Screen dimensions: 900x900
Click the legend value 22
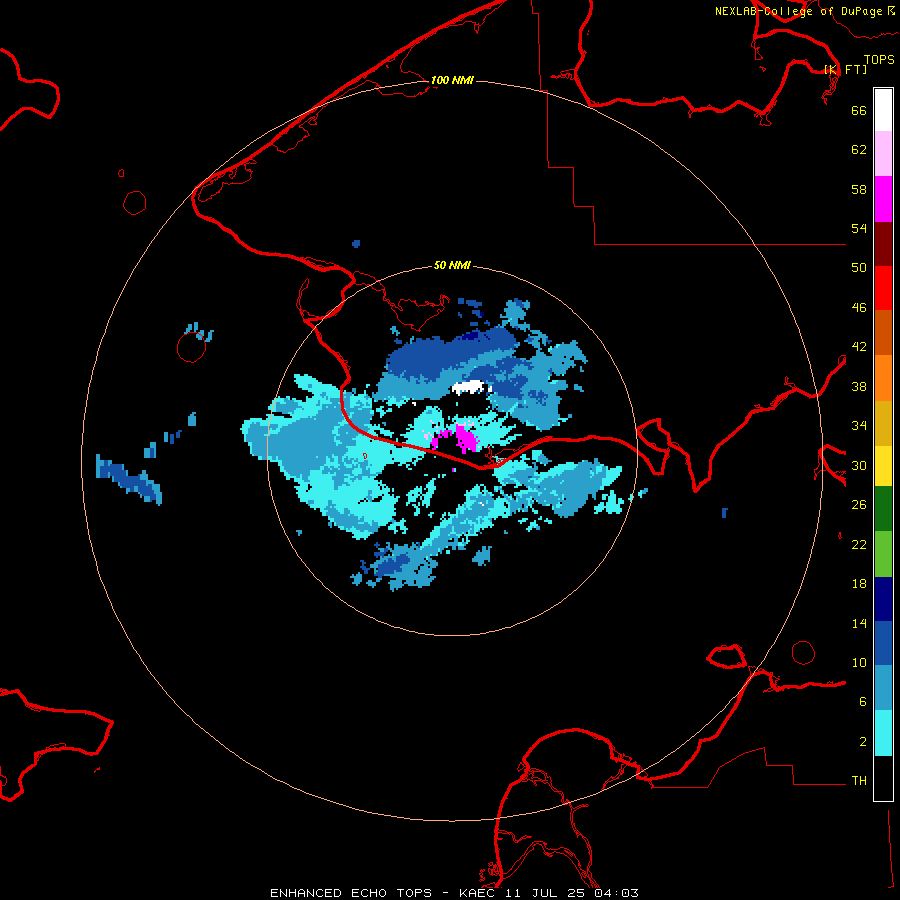(859, 545)
